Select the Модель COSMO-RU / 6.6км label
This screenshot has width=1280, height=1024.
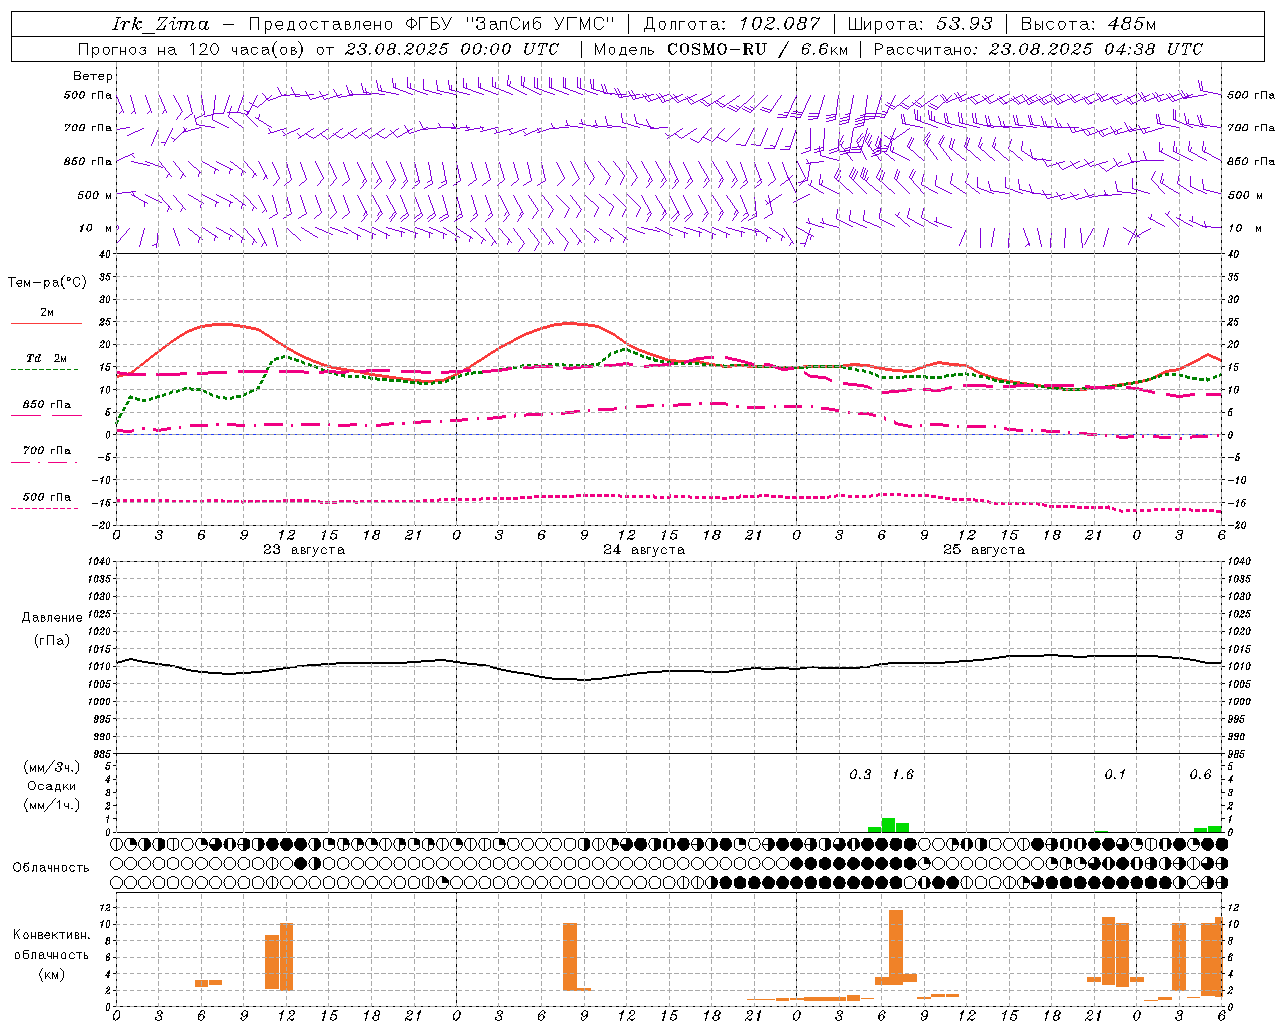click(720, 49)
